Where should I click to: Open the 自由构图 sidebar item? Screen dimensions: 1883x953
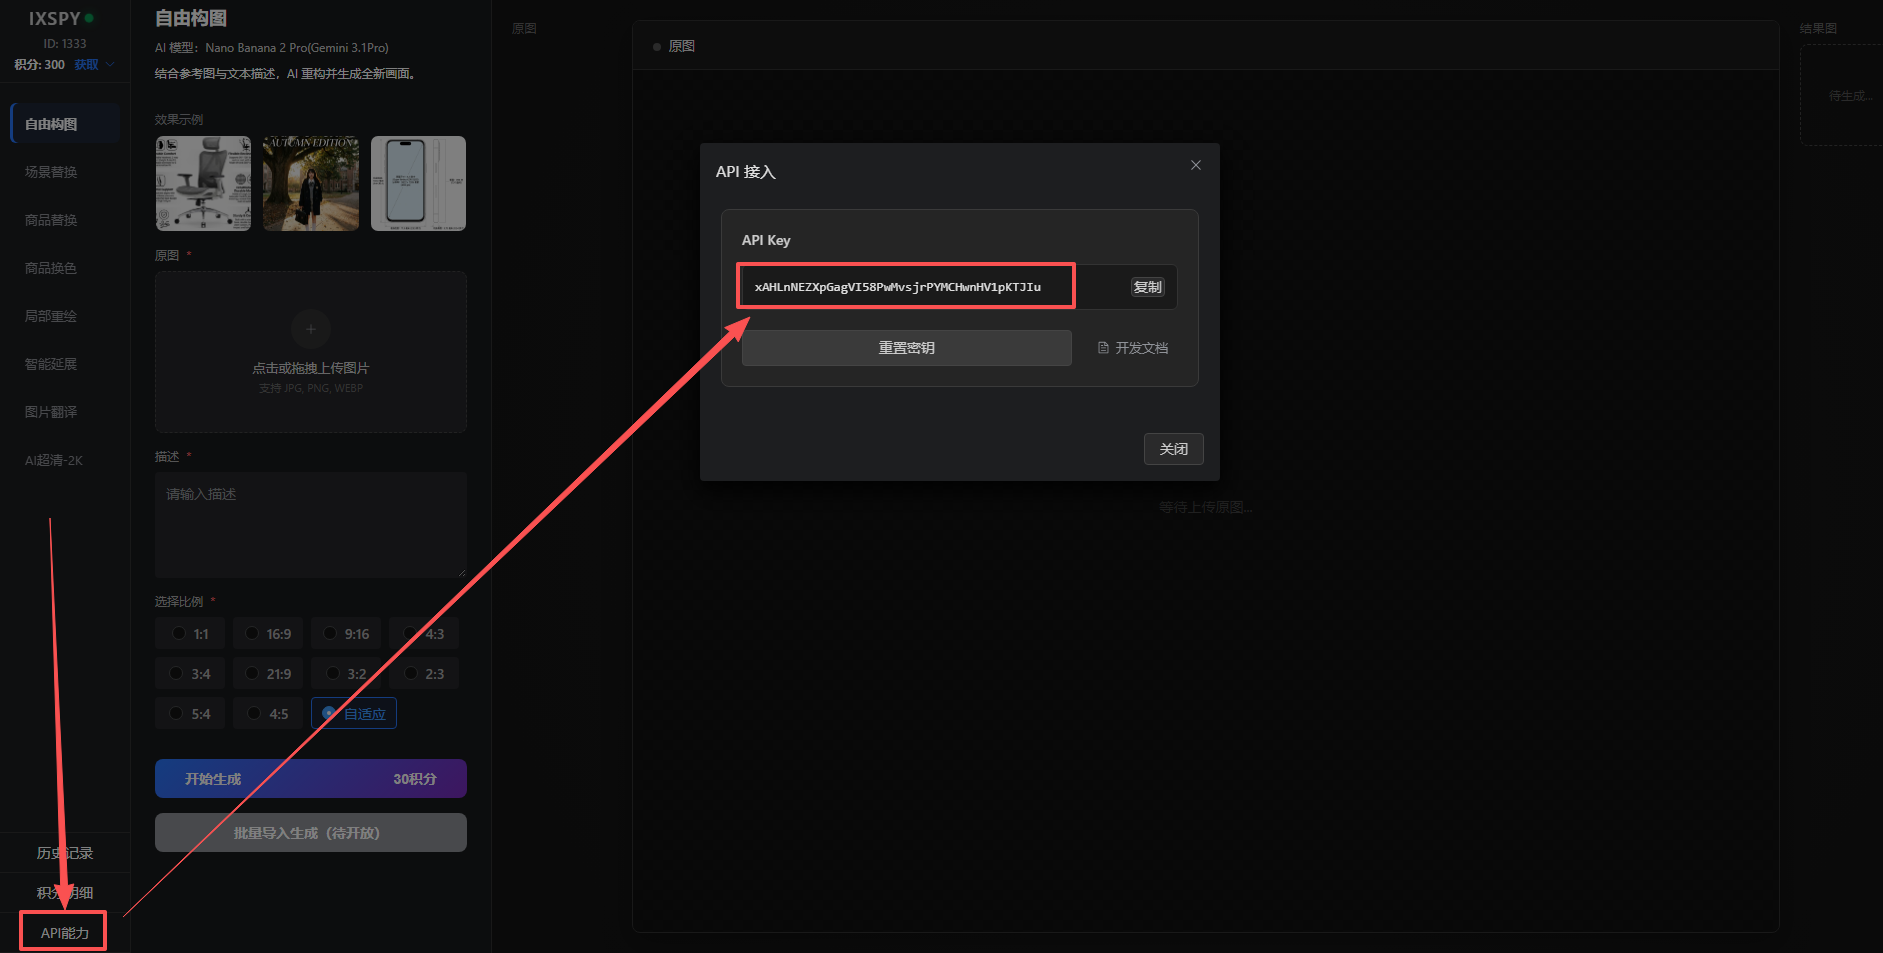pyautogui.click(x=65, y=124)
